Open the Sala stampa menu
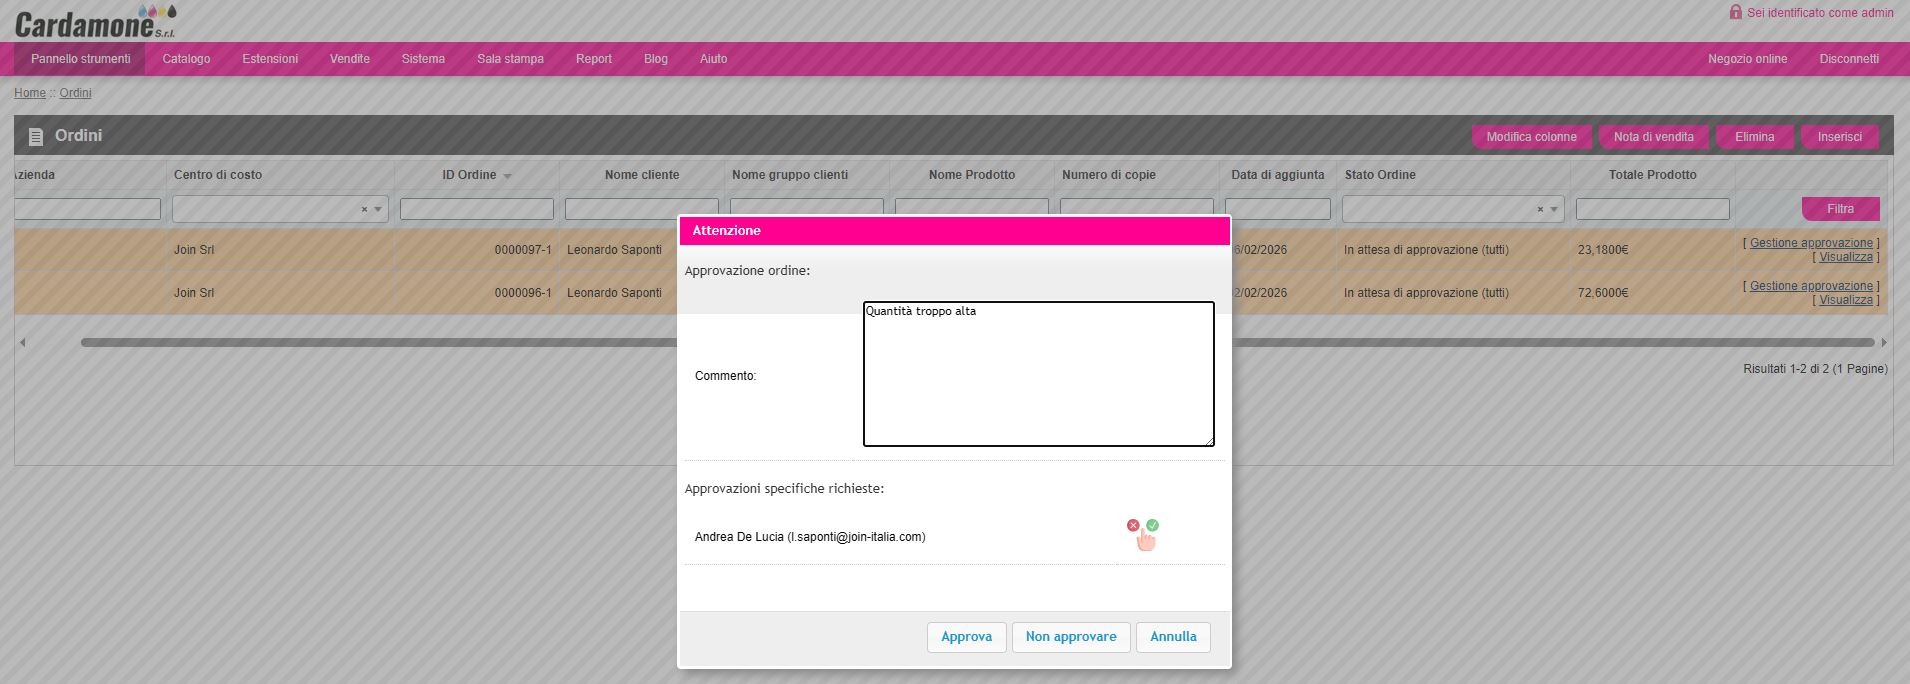The image size is (1910, 684). point(510,59)
